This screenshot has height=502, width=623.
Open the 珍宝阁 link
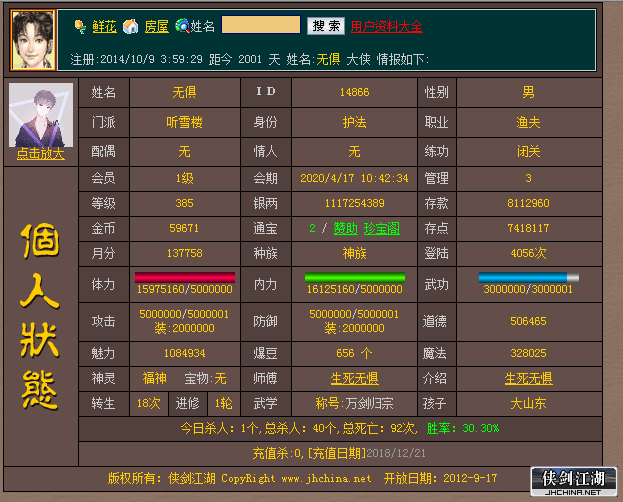click(381, 229)
